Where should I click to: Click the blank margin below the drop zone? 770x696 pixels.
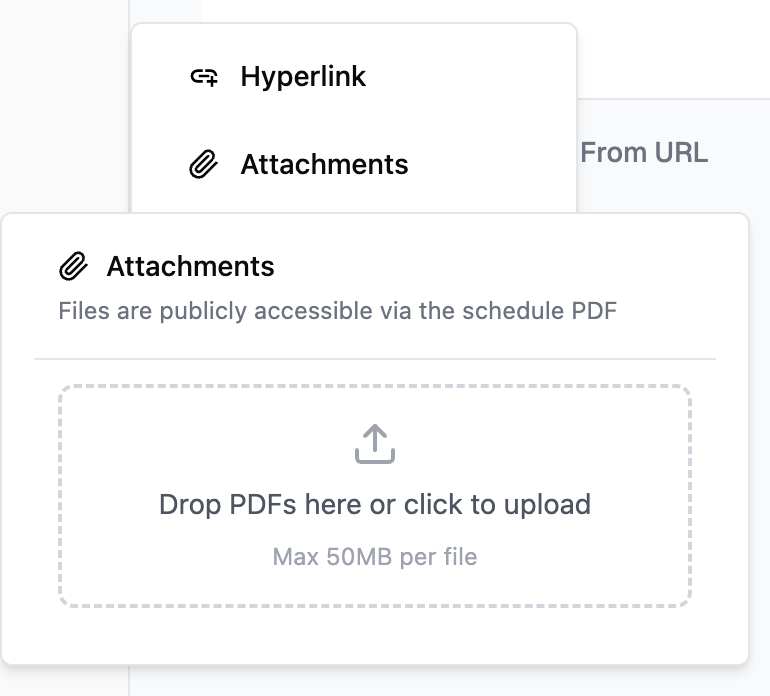click(x=375, y=636)
